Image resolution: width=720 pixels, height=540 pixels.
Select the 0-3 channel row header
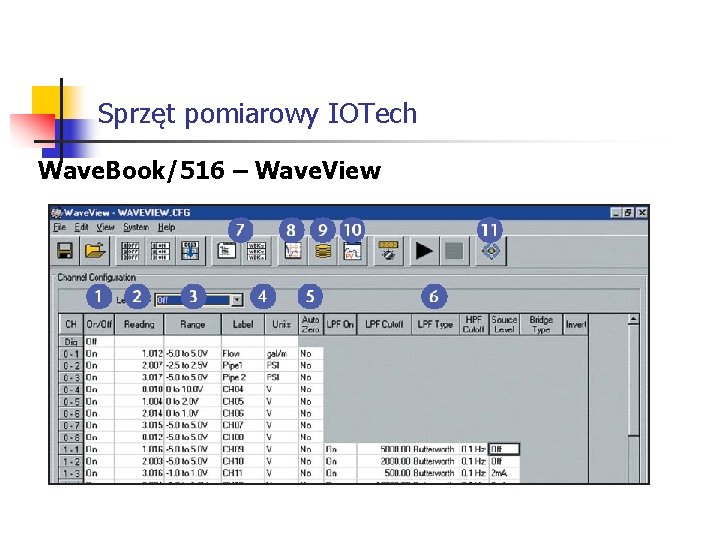71,377
